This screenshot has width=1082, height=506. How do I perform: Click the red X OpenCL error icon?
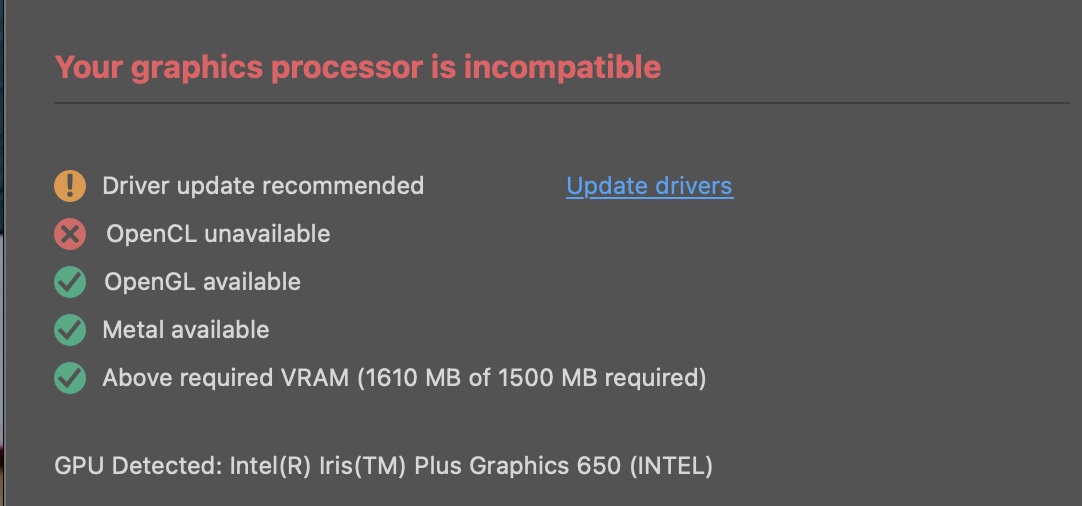70,234
